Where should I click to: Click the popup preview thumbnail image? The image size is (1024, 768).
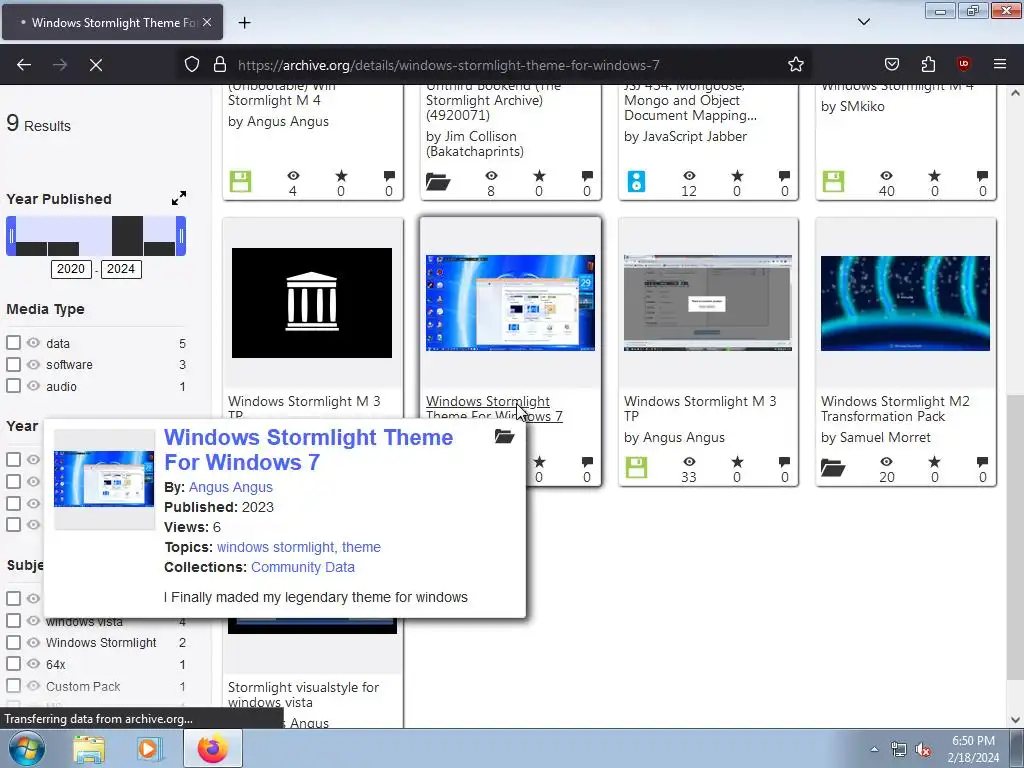coord(104,479)
